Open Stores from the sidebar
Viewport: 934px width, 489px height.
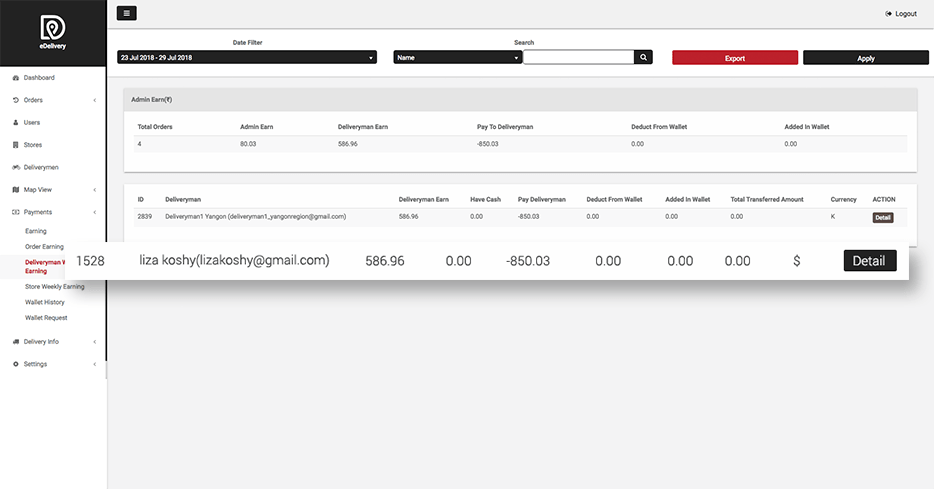(x=33, y=145)
